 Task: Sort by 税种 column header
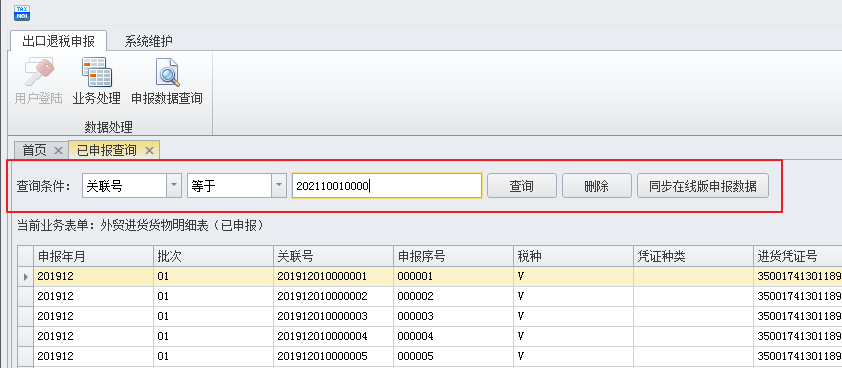pyautogui.click(x=574, y=256)
